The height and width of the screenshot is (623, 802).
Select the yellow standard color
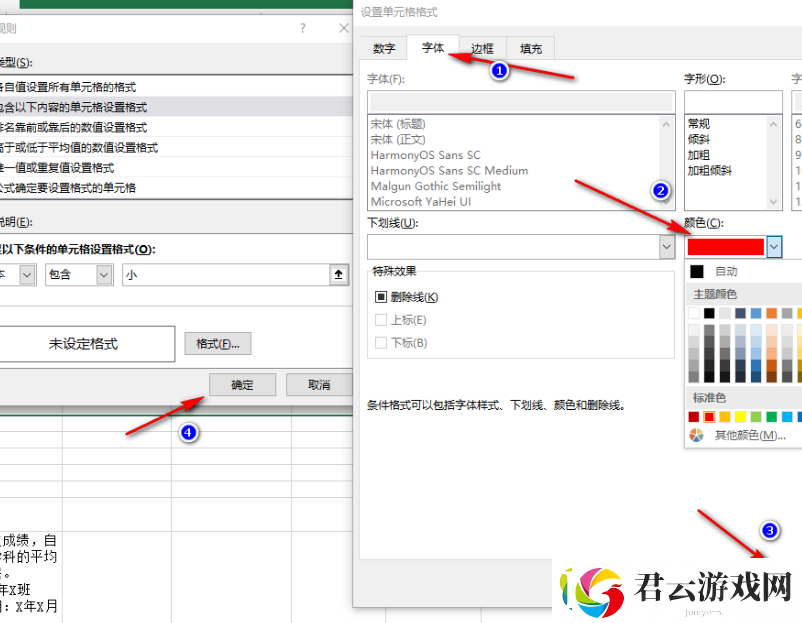point(740,417)
